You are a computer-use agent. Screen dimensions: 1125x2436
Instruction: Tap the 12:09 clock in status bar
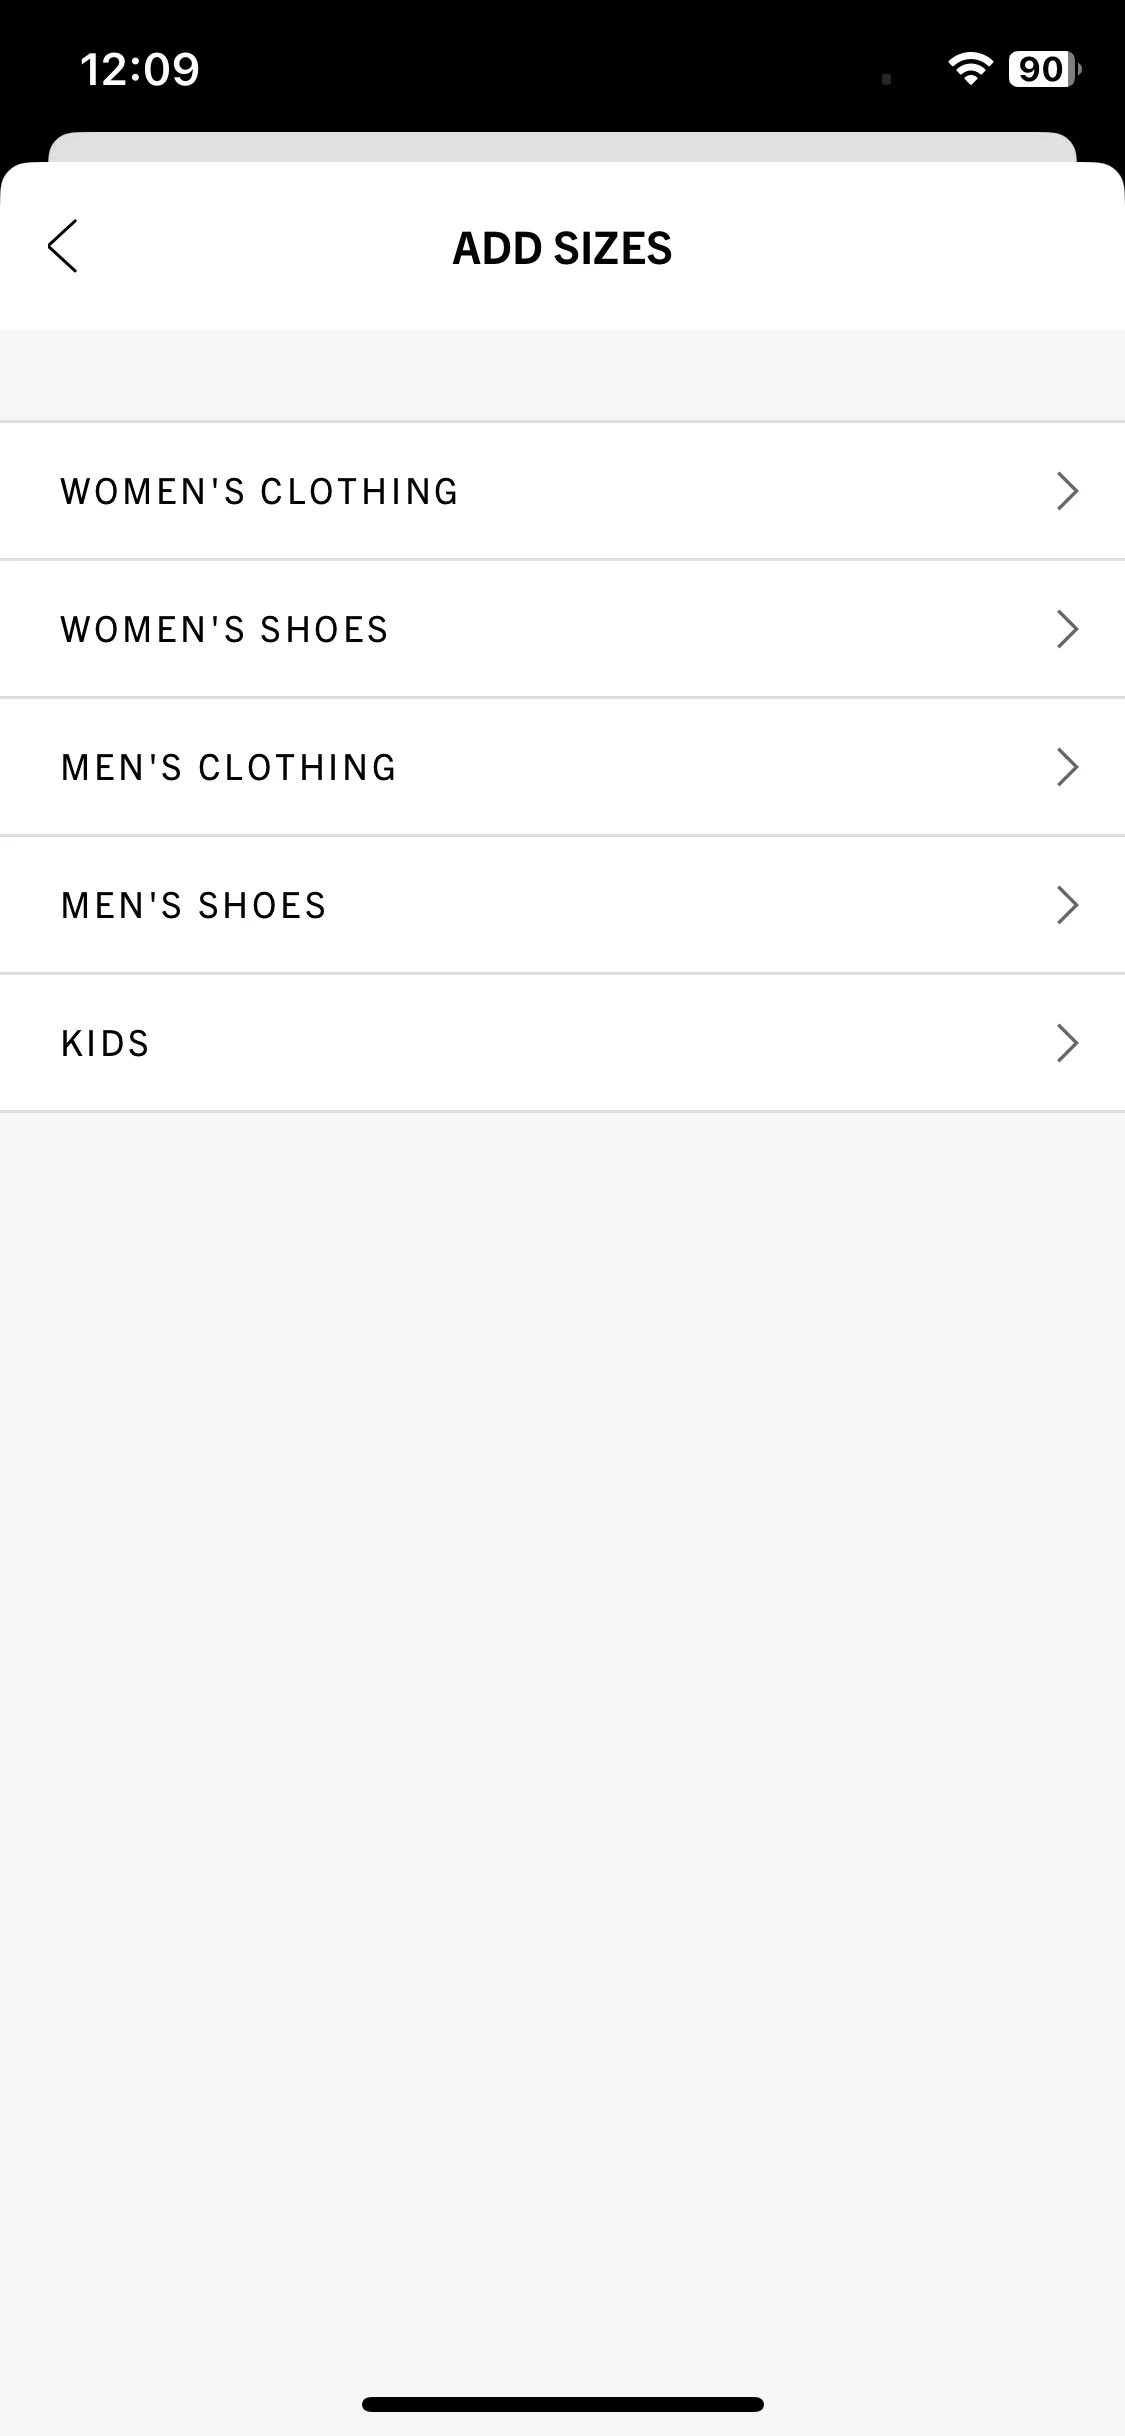coord(140,69)
